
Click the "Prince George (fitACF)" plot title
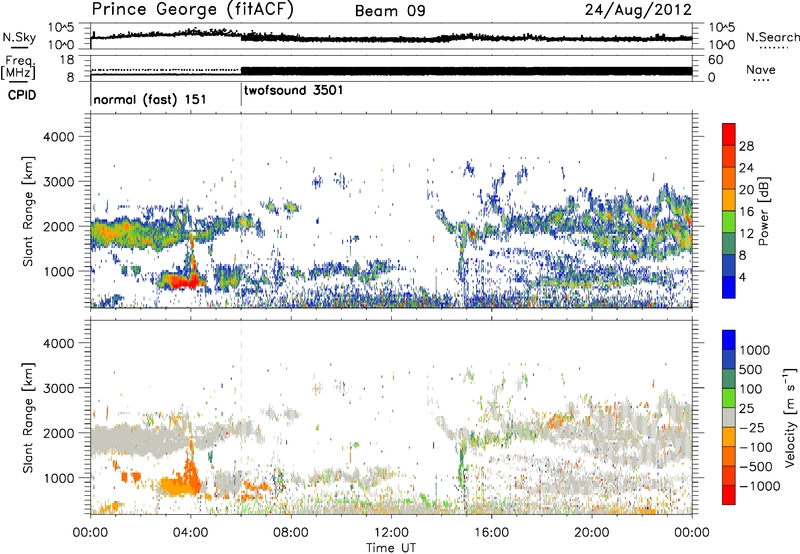tap(193, 9)
